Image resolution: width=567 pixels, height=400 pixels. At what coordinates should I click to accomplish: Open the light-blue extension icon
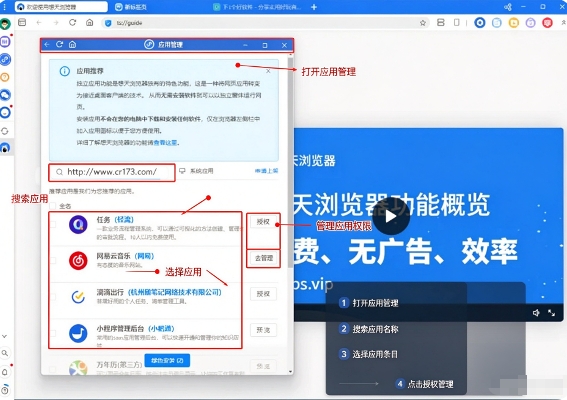(497, 23)
